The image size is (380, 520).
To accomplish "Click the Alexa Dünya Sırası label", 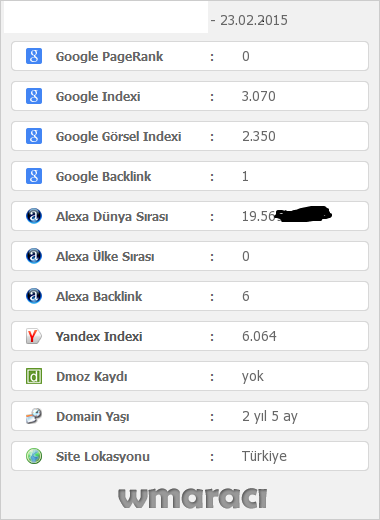I will pos(112,217).
